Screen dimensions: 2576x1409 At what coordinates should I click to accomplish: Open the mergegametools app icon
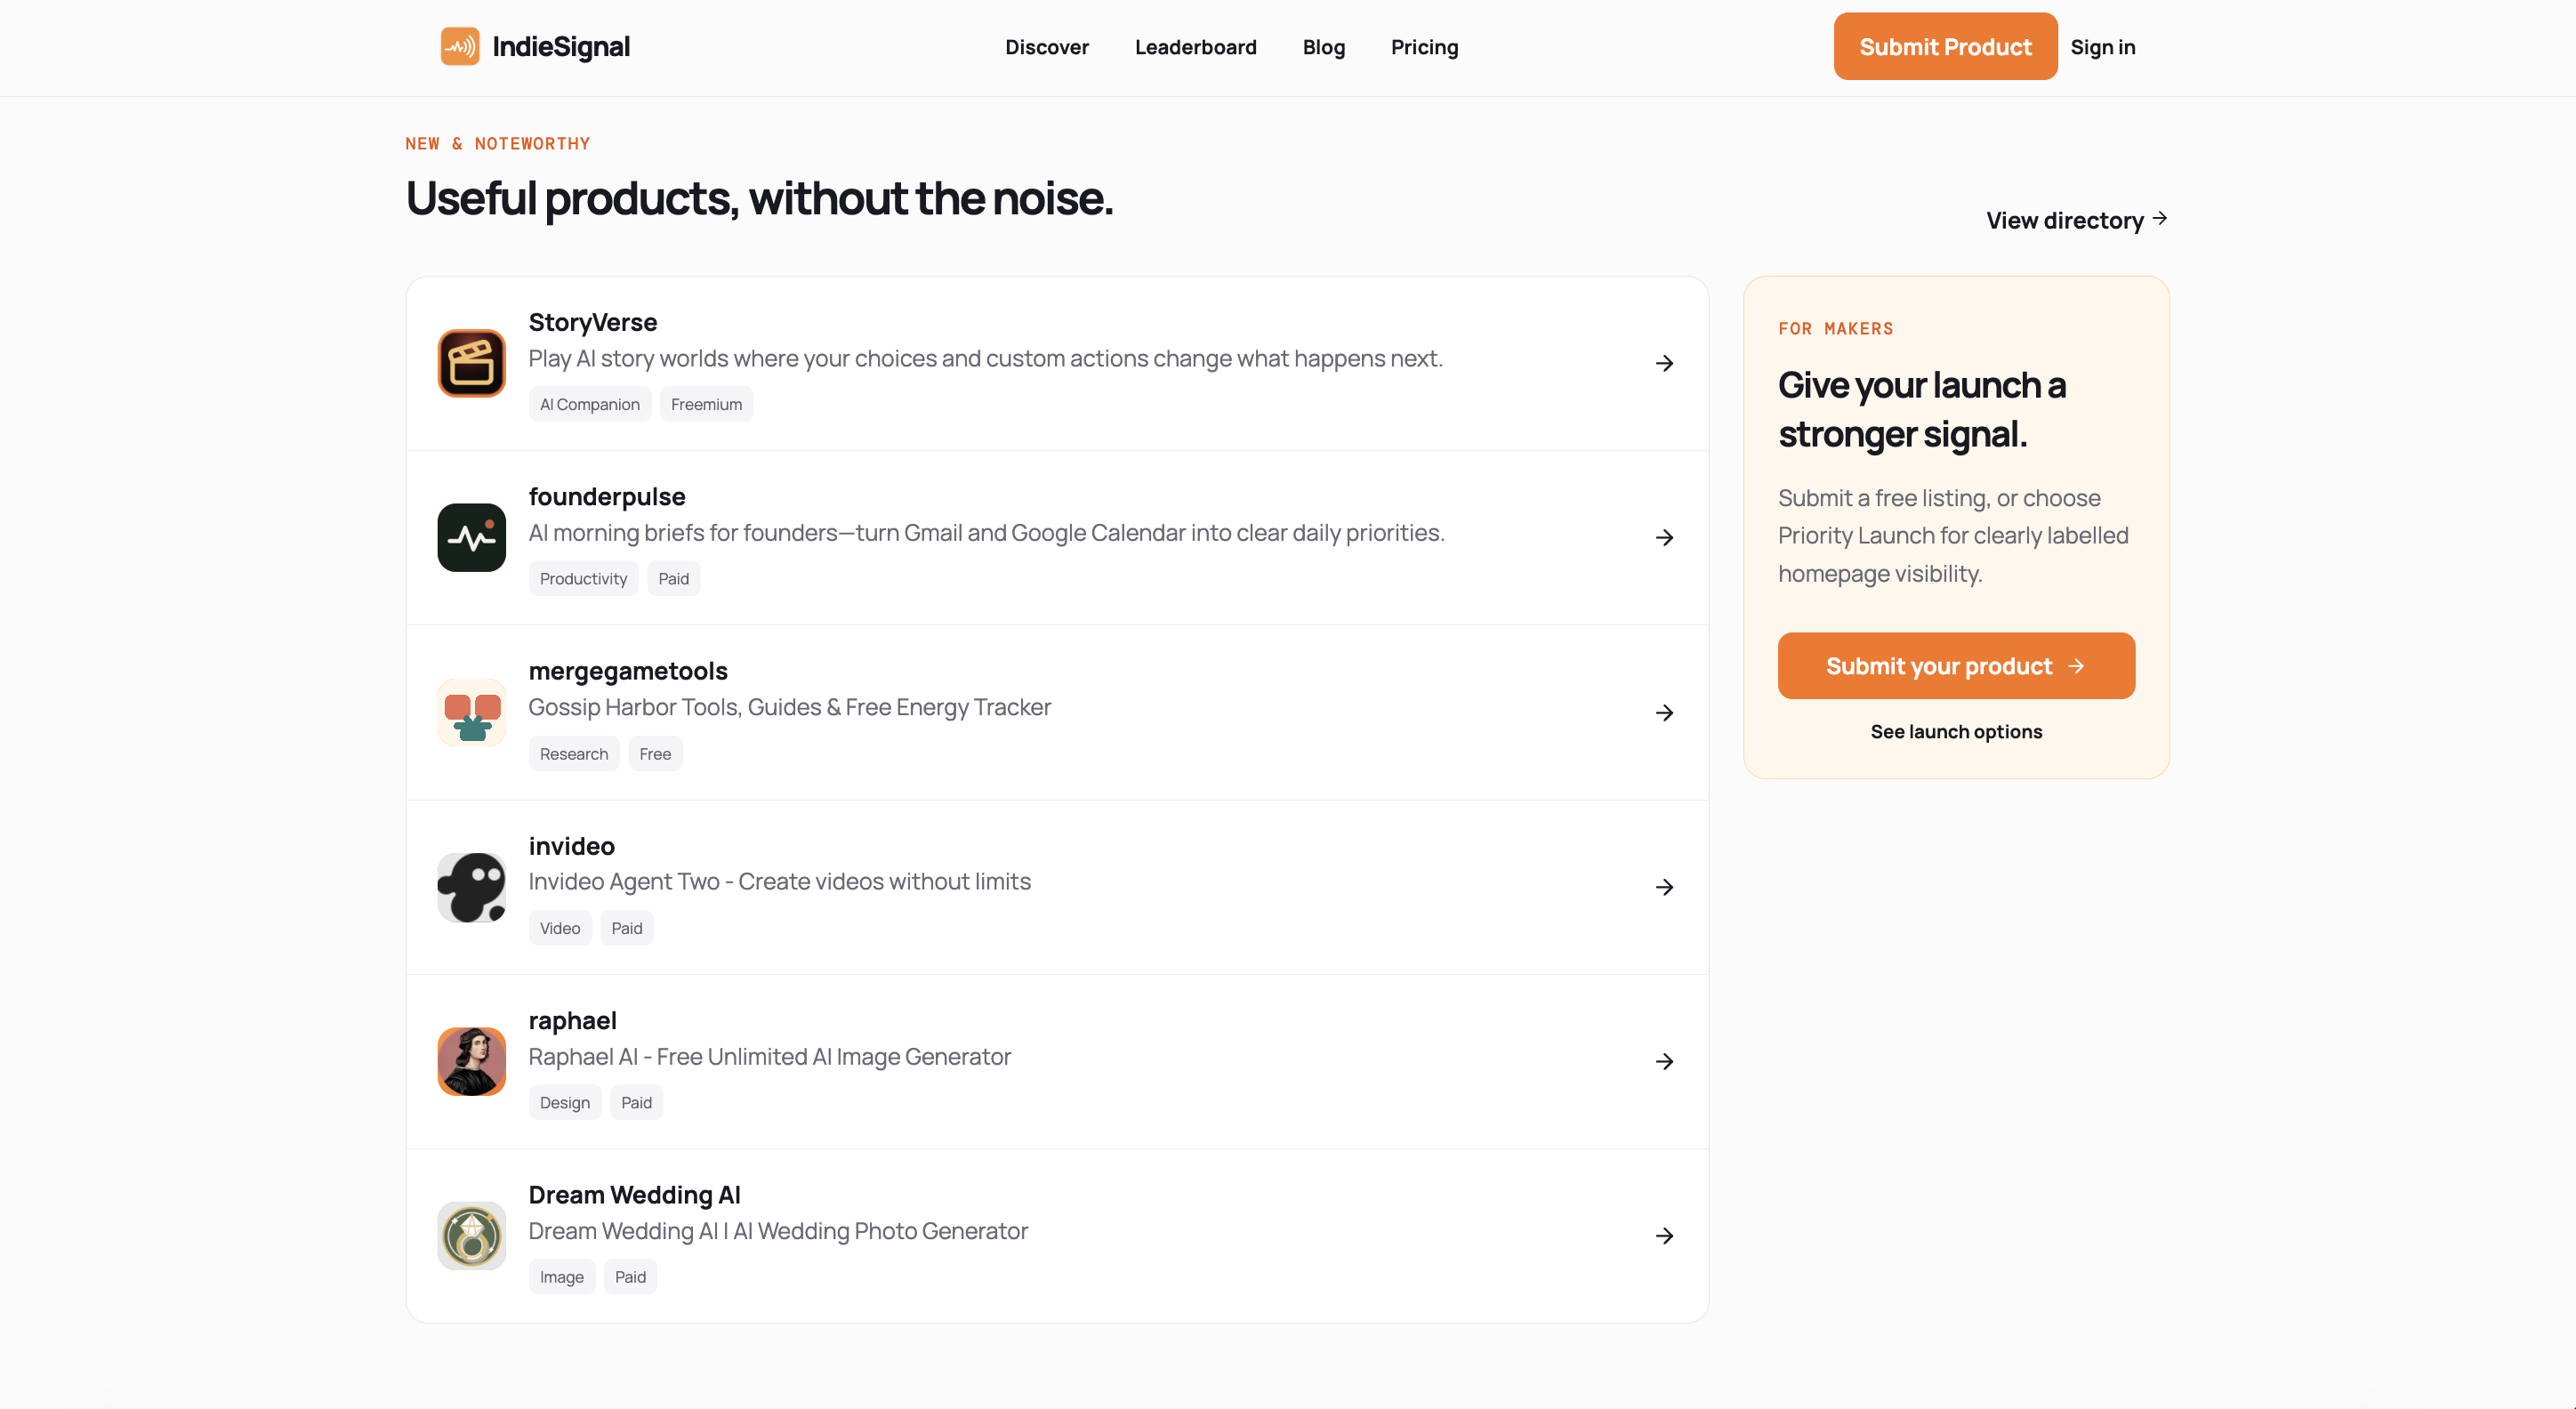pyautogui.click(x=471, y=712)
